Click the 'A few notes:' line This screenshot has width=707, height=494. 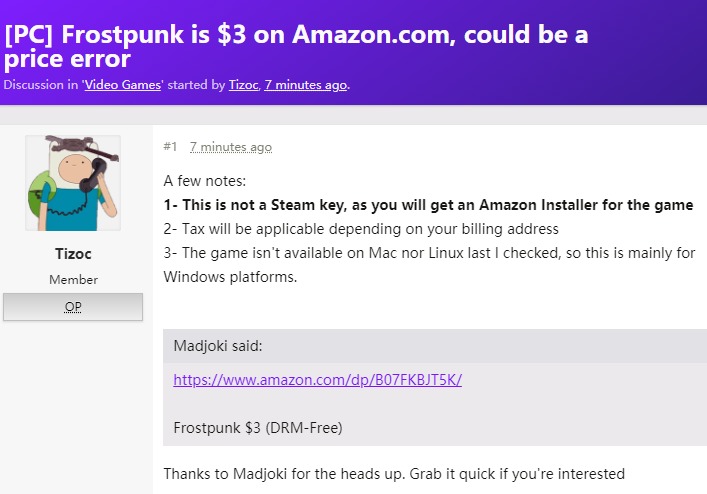point(203,181)
